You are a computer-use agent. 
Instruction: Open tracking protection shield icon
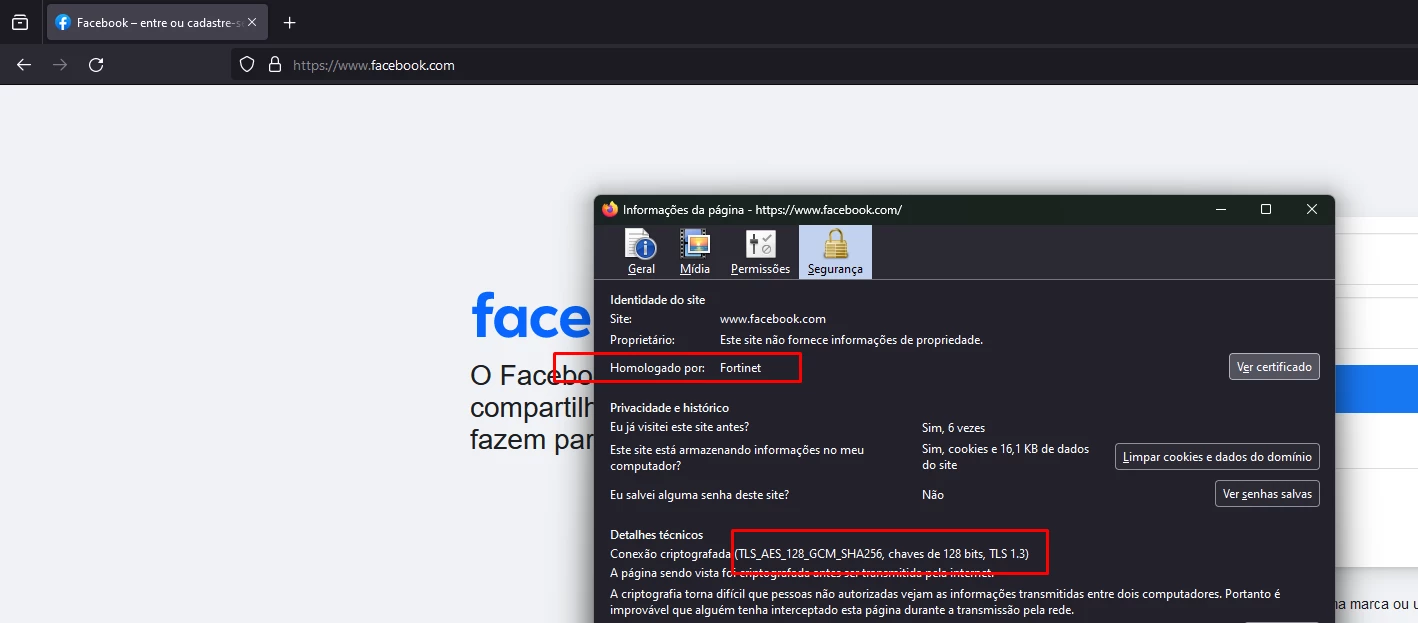[x=247, y=65]
